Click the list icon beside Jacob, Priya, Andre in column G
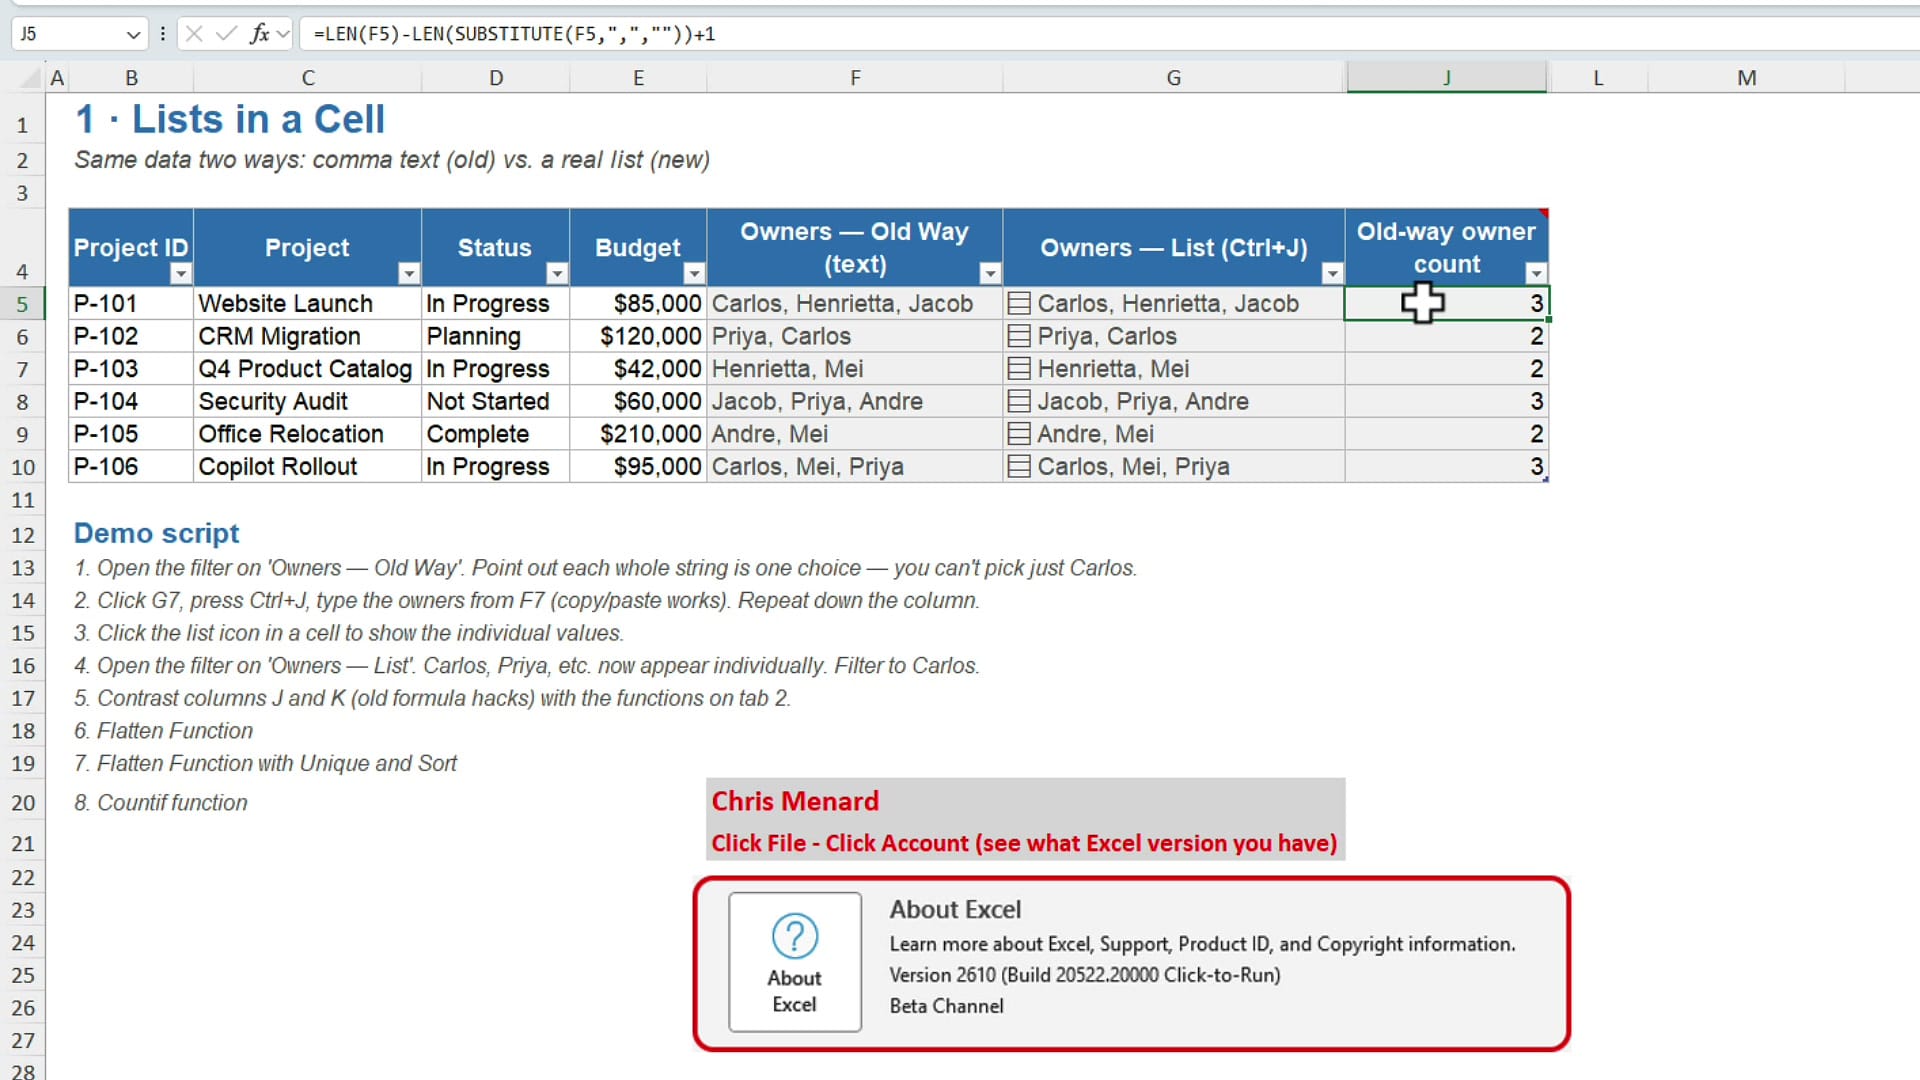 1019,401
